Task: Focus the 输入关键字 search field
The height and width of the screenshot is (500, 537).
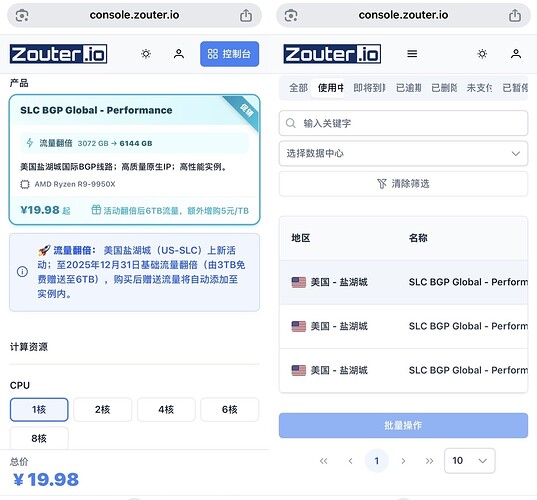Action: point(403,123)
